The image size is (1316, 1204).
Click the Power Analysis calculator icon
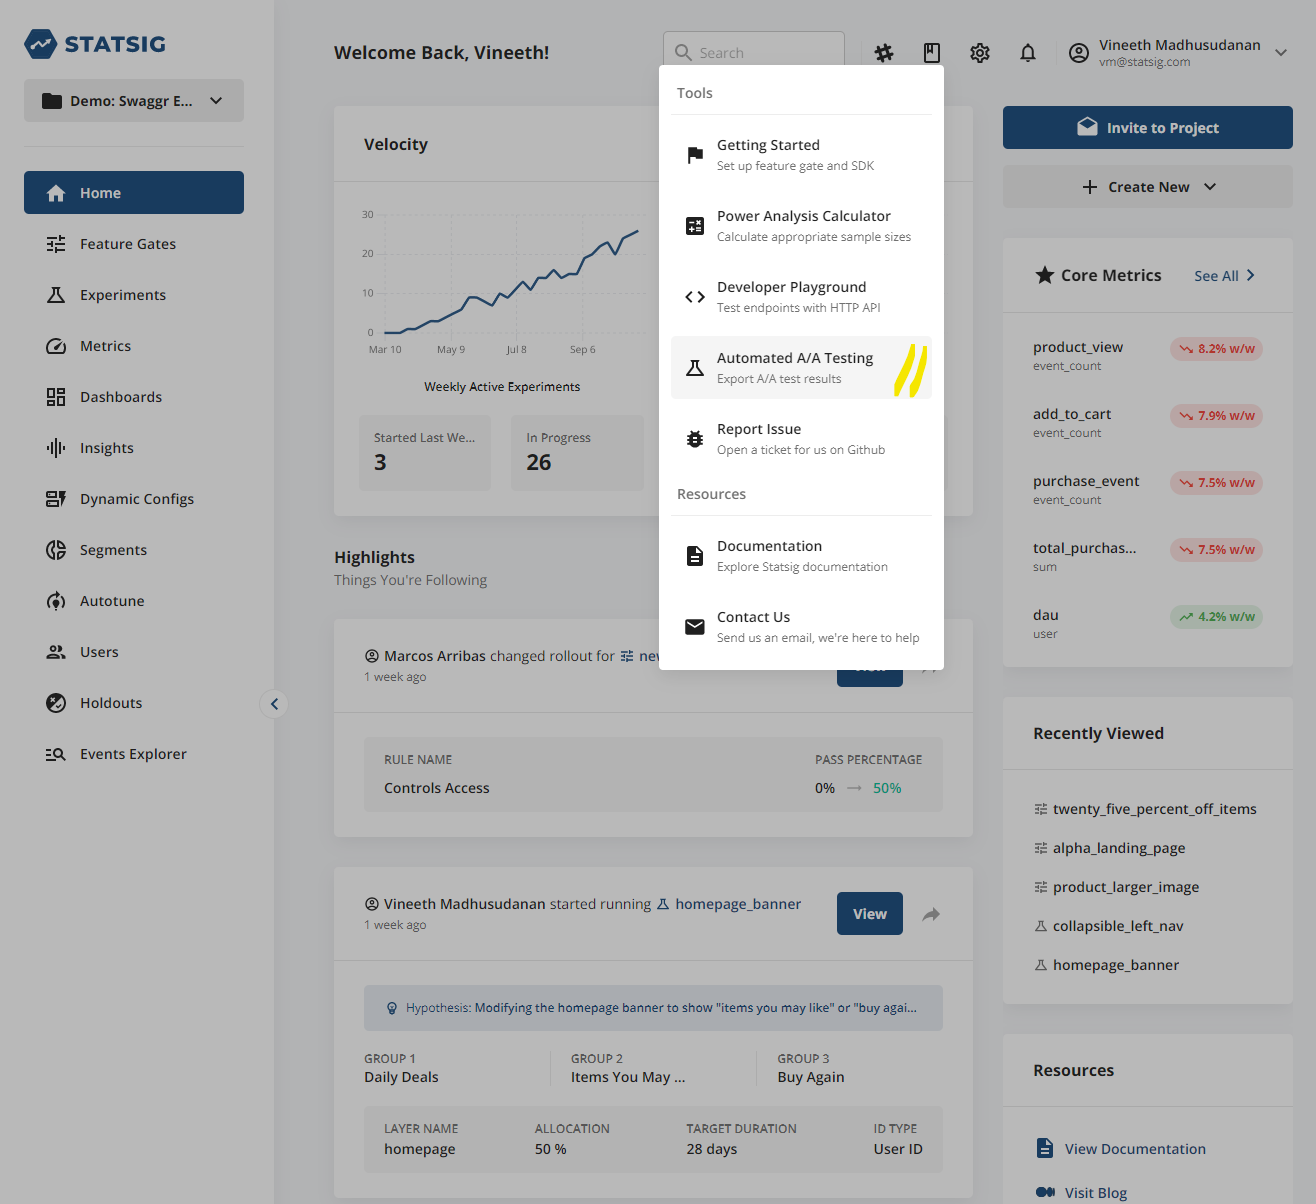coord(695,226)
